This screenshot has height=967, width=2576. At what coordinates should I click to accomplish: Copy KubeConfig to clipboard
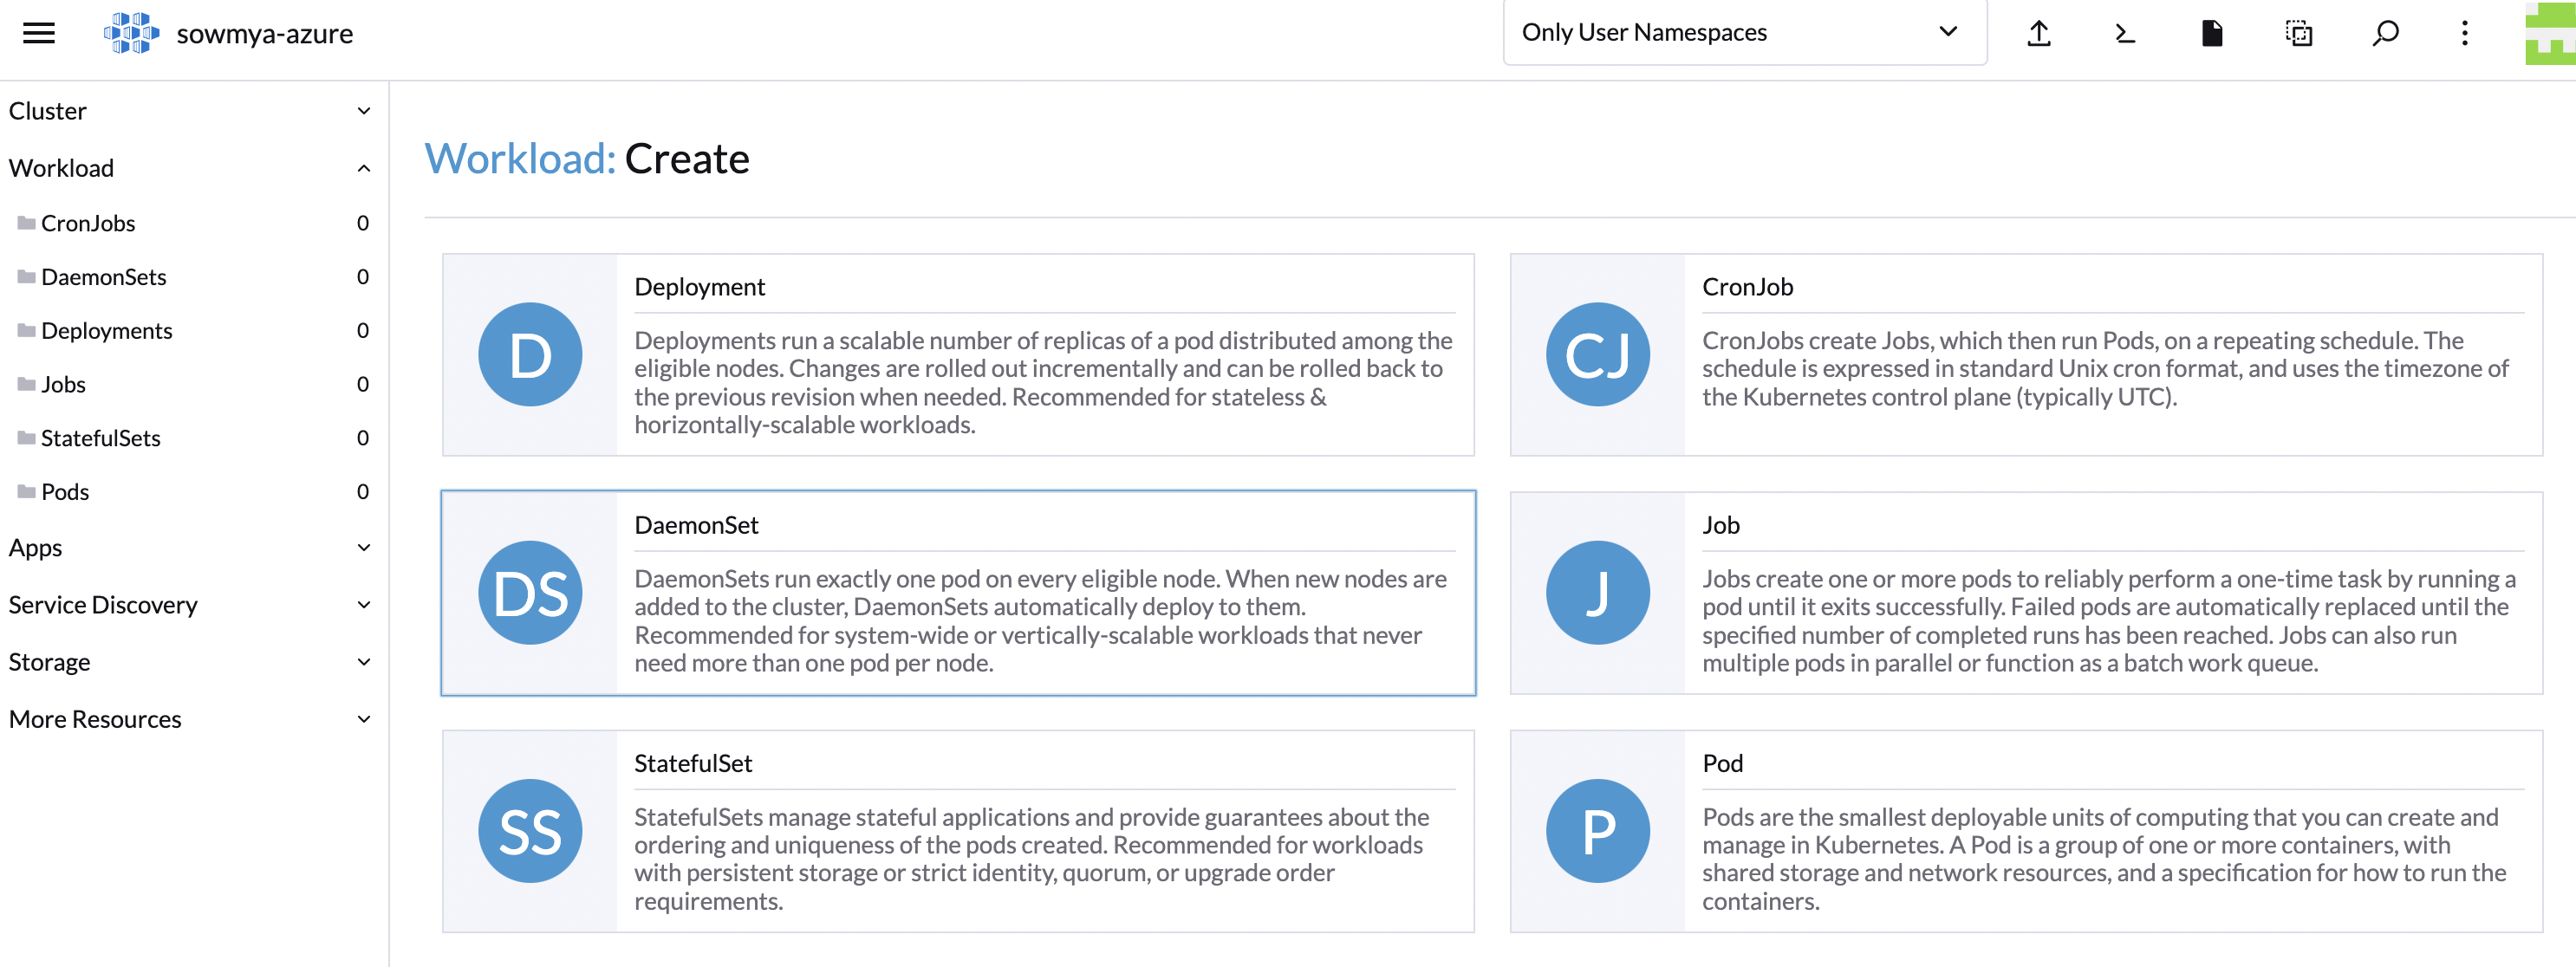click(2297, 32)
